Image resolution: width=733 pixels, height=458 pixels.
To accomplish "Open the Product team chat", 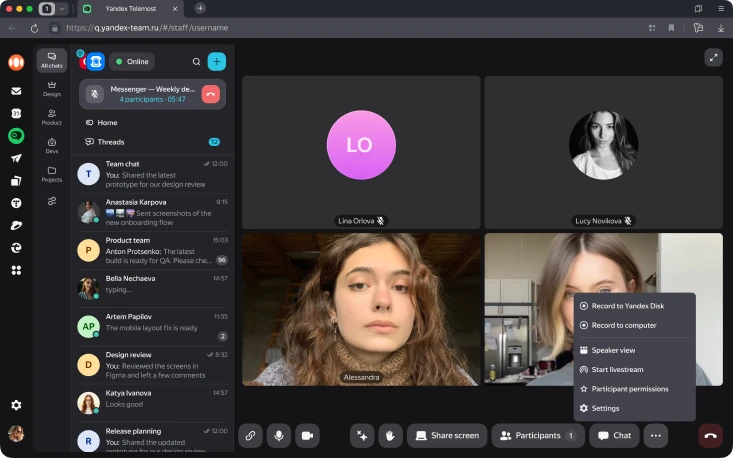I will (x=152, y=250).
